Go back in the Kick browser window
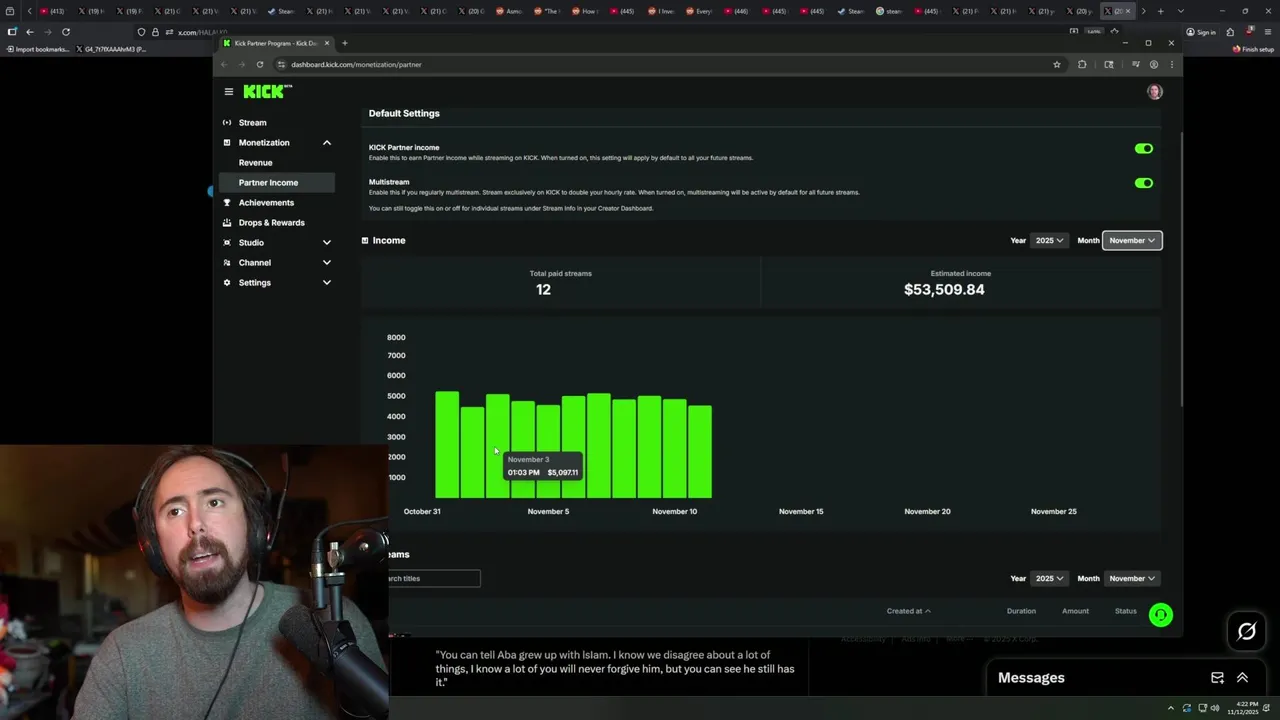1280x720 pixels. point(224,64)
